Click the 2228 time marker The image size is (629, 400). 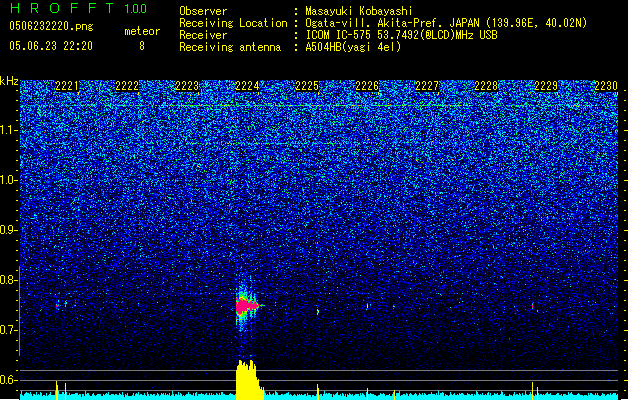(486, 86)
